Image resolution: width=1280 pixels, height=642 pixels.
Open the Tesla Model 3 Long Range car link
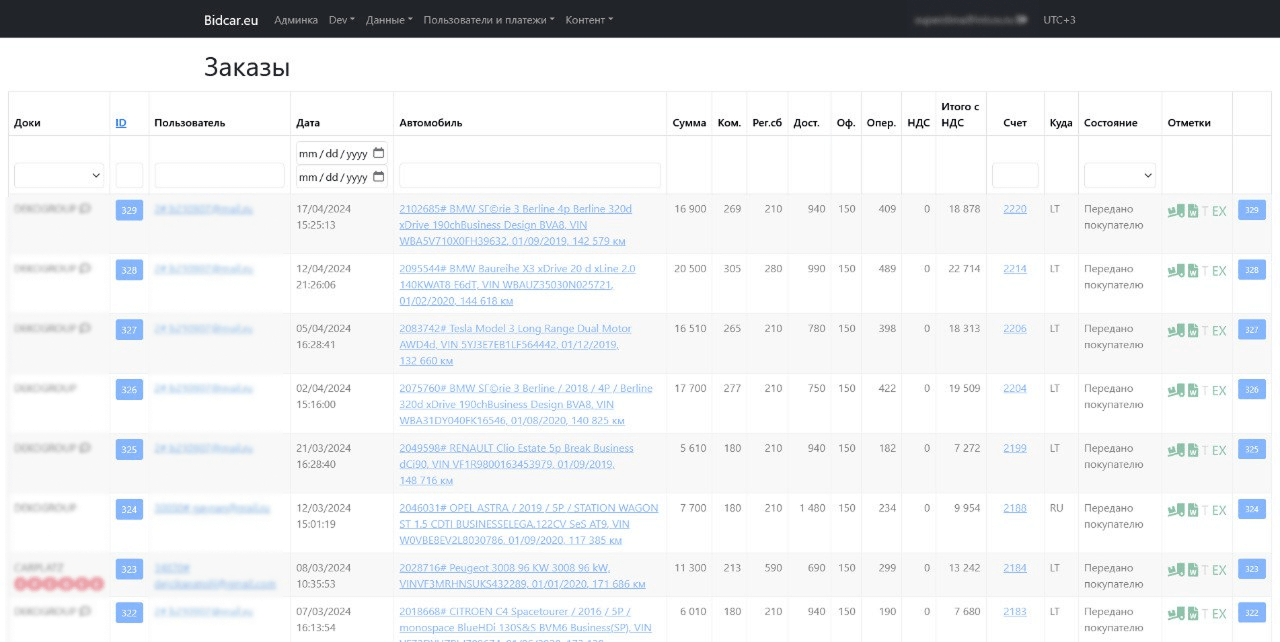point(515,329)
